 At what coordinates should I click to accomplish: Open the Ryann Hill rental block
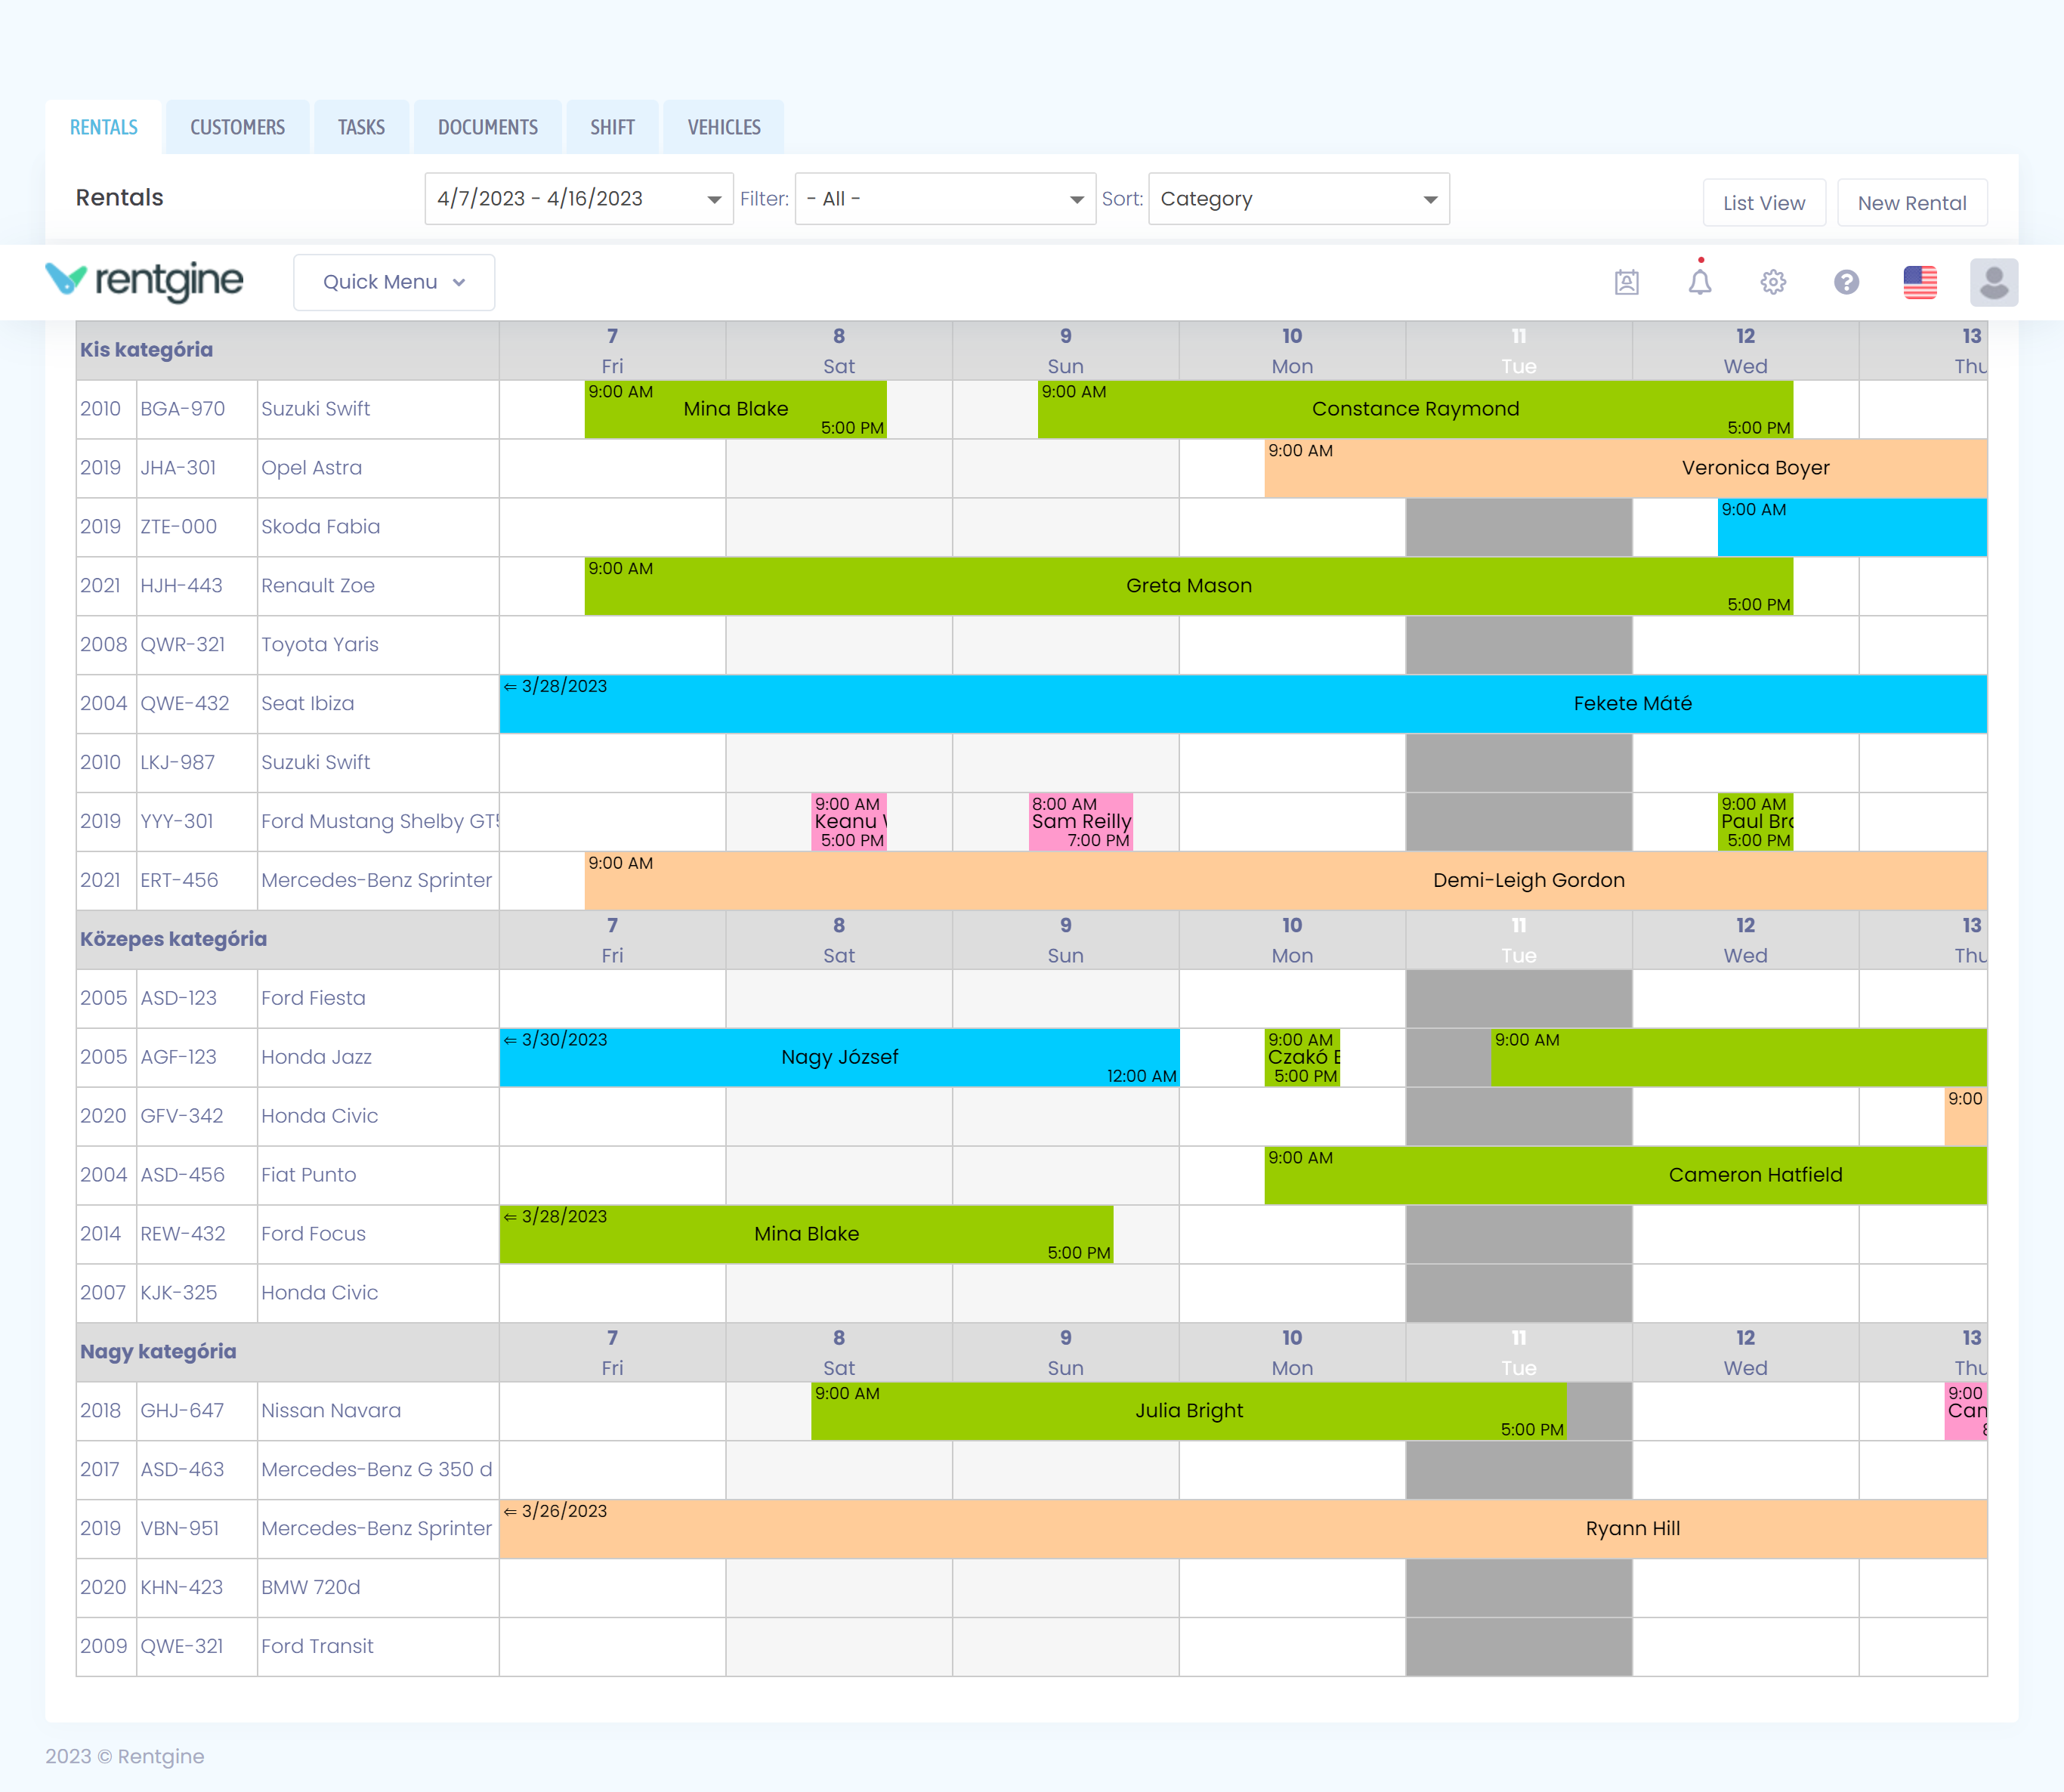pyautogui.click(x=1632, y=1528)
